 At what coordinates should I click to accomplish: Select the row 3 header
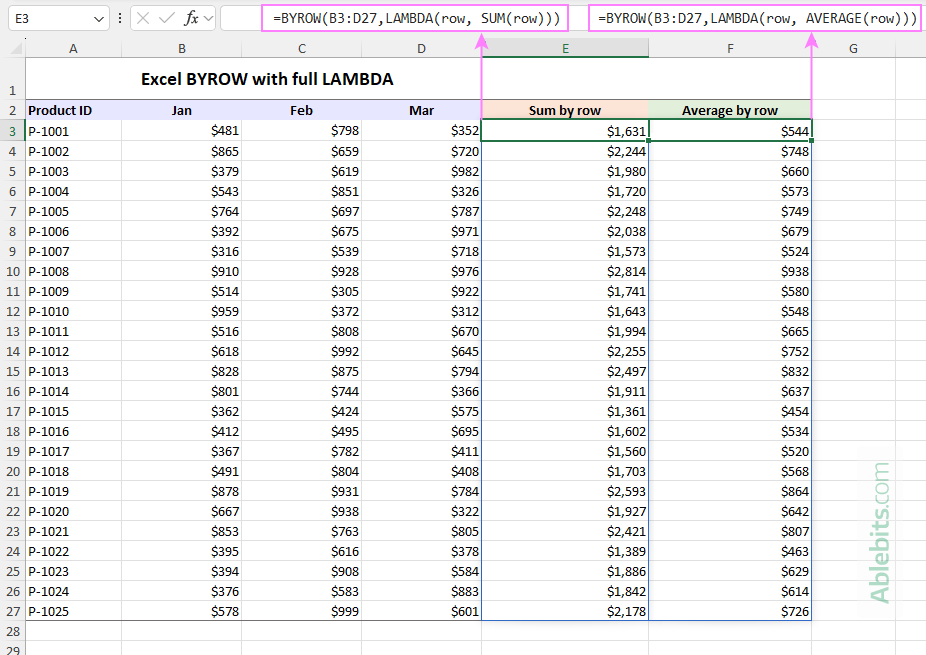click(x=12, y=130)
